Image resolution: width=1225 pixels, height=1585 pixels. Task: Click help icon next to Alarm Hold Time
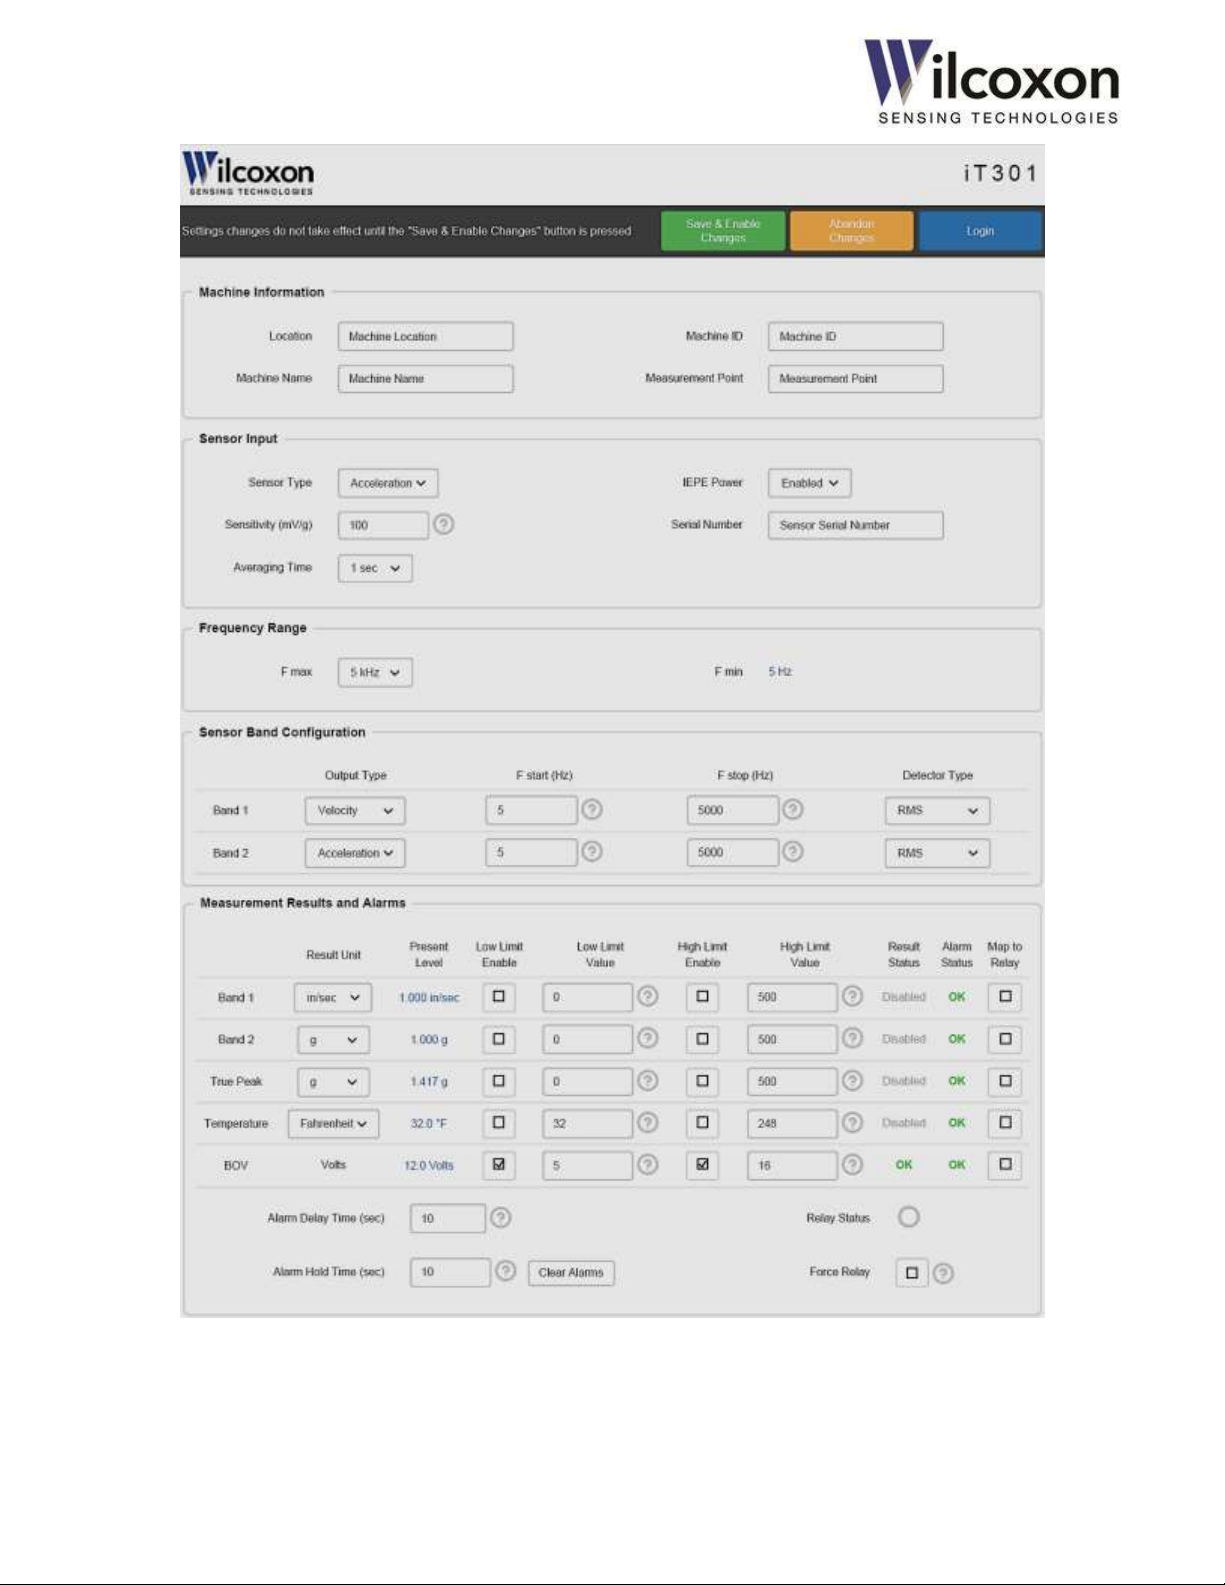[x=506, y=1271]
